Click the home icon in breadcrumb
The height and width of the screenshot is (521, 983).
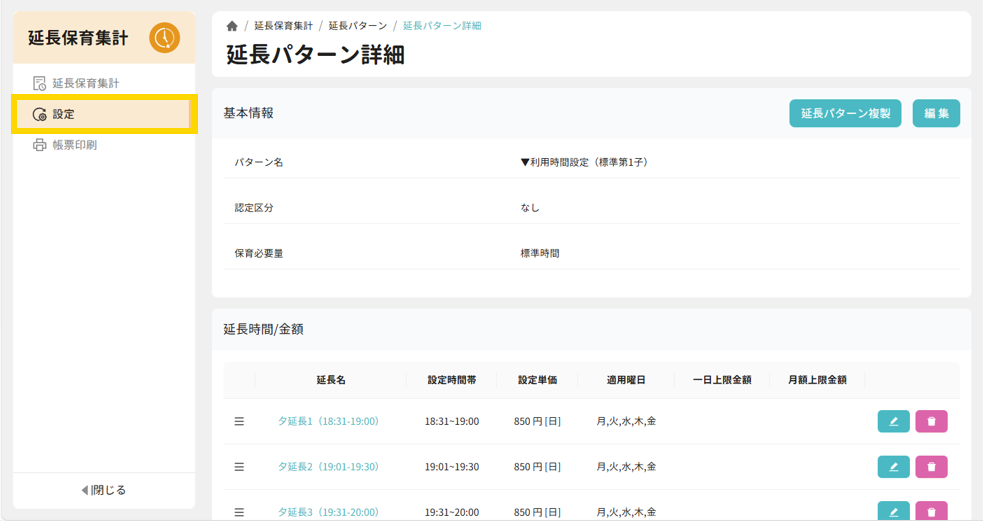coord(232,26)
